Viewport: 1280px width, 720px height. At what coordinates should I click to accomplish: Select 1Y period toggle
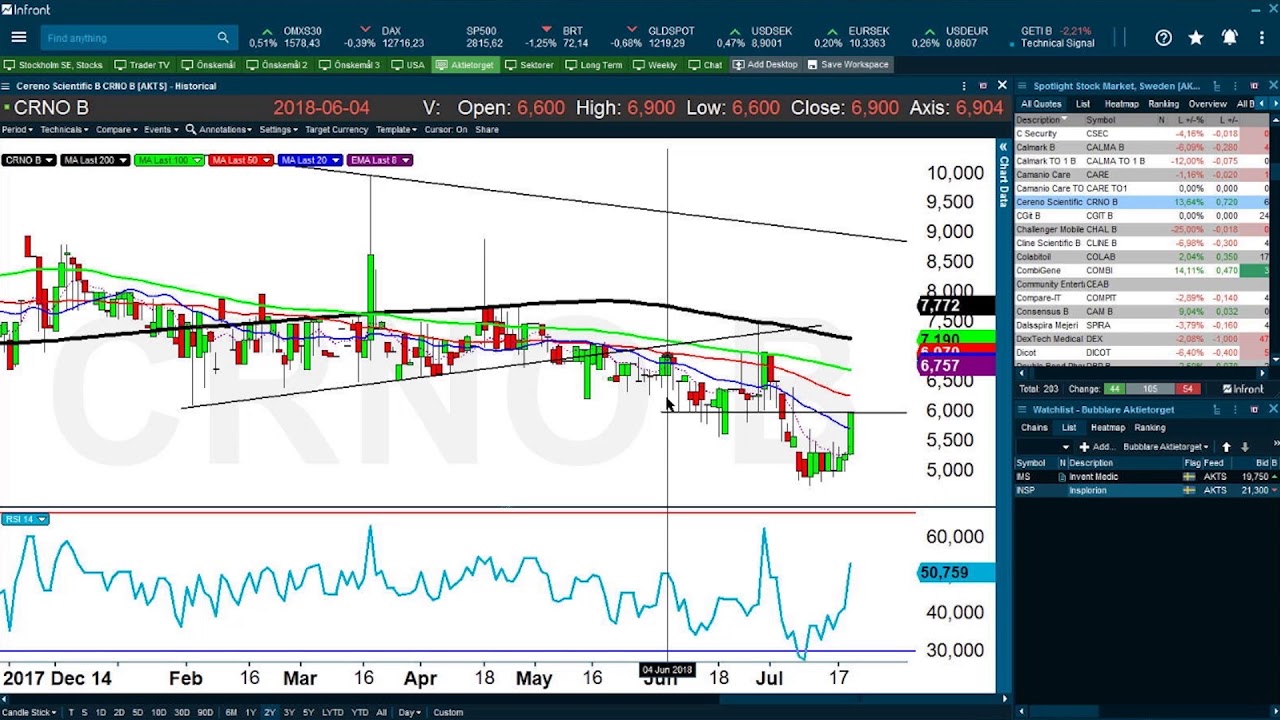point(250,712)
